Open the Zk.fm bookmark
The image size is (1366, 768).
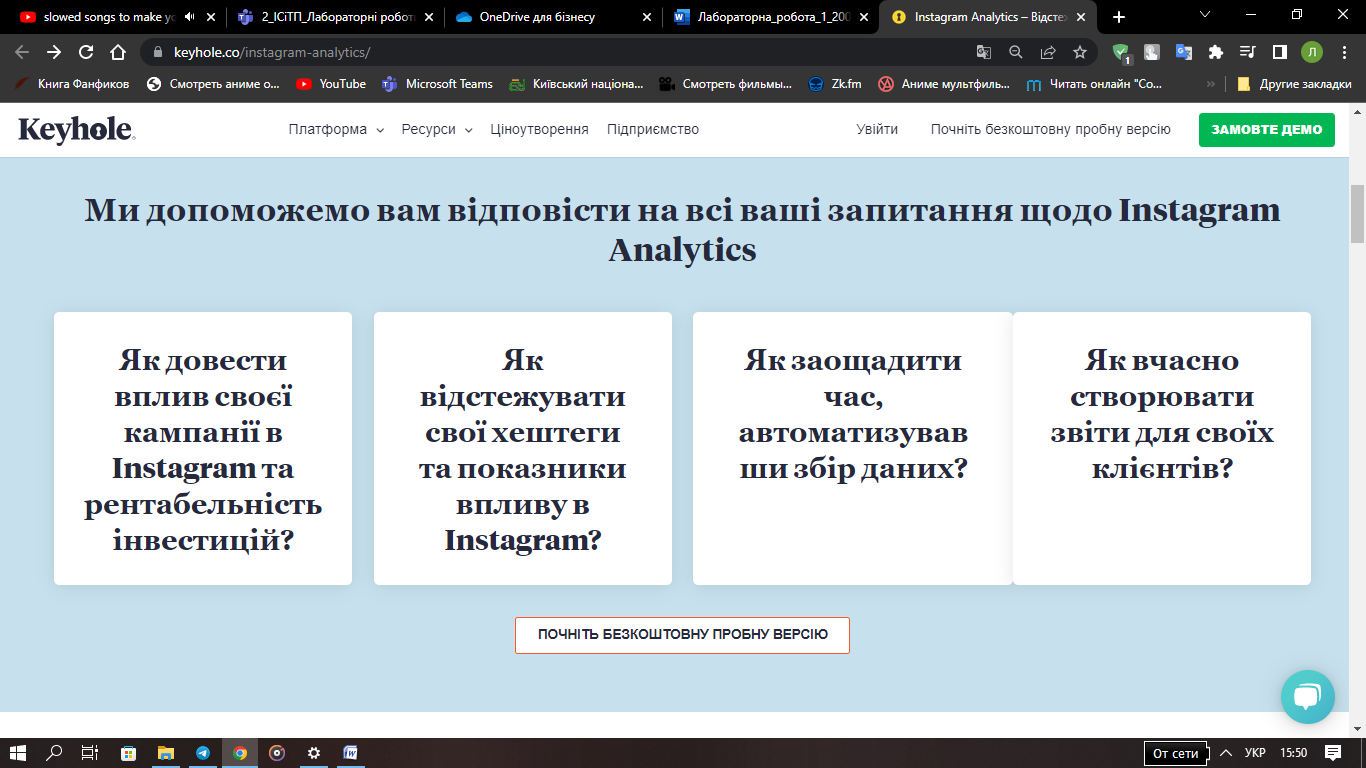click(835, 84)
